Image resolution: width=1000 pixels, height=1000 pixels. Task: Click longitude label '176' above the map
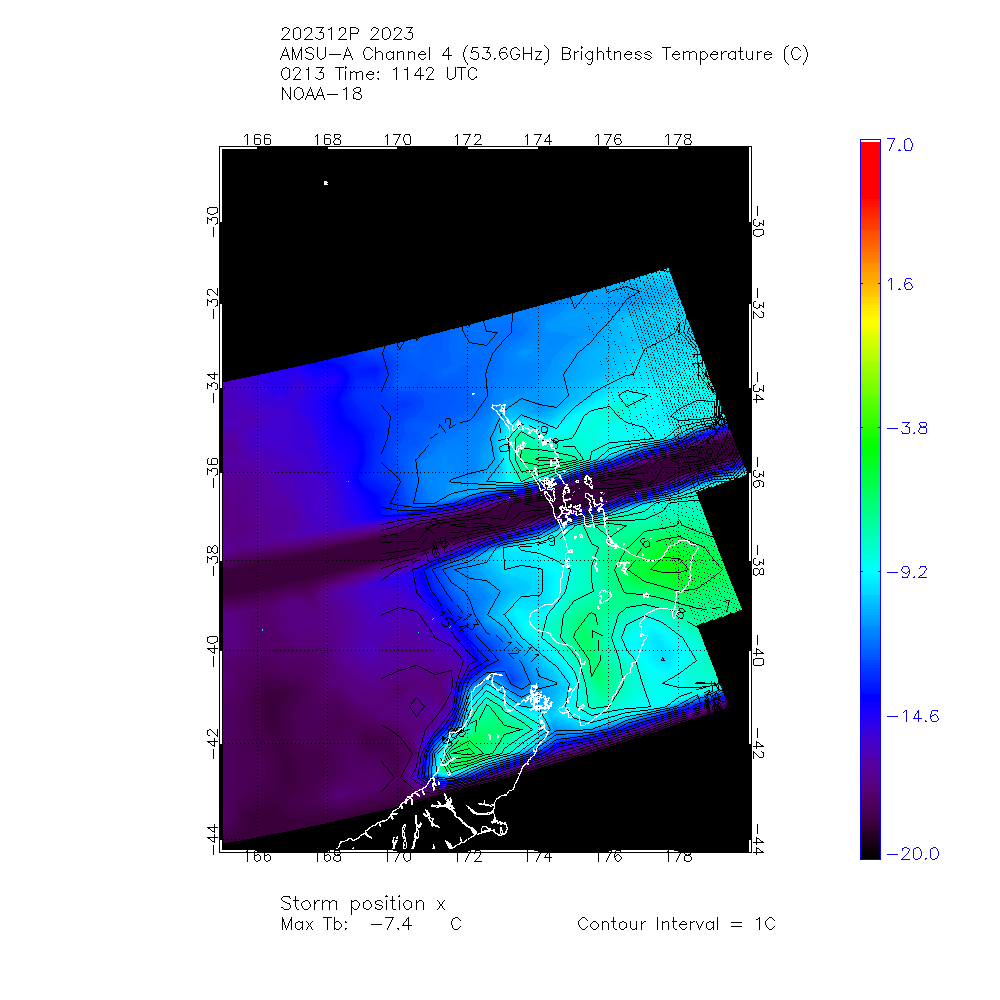608,139
